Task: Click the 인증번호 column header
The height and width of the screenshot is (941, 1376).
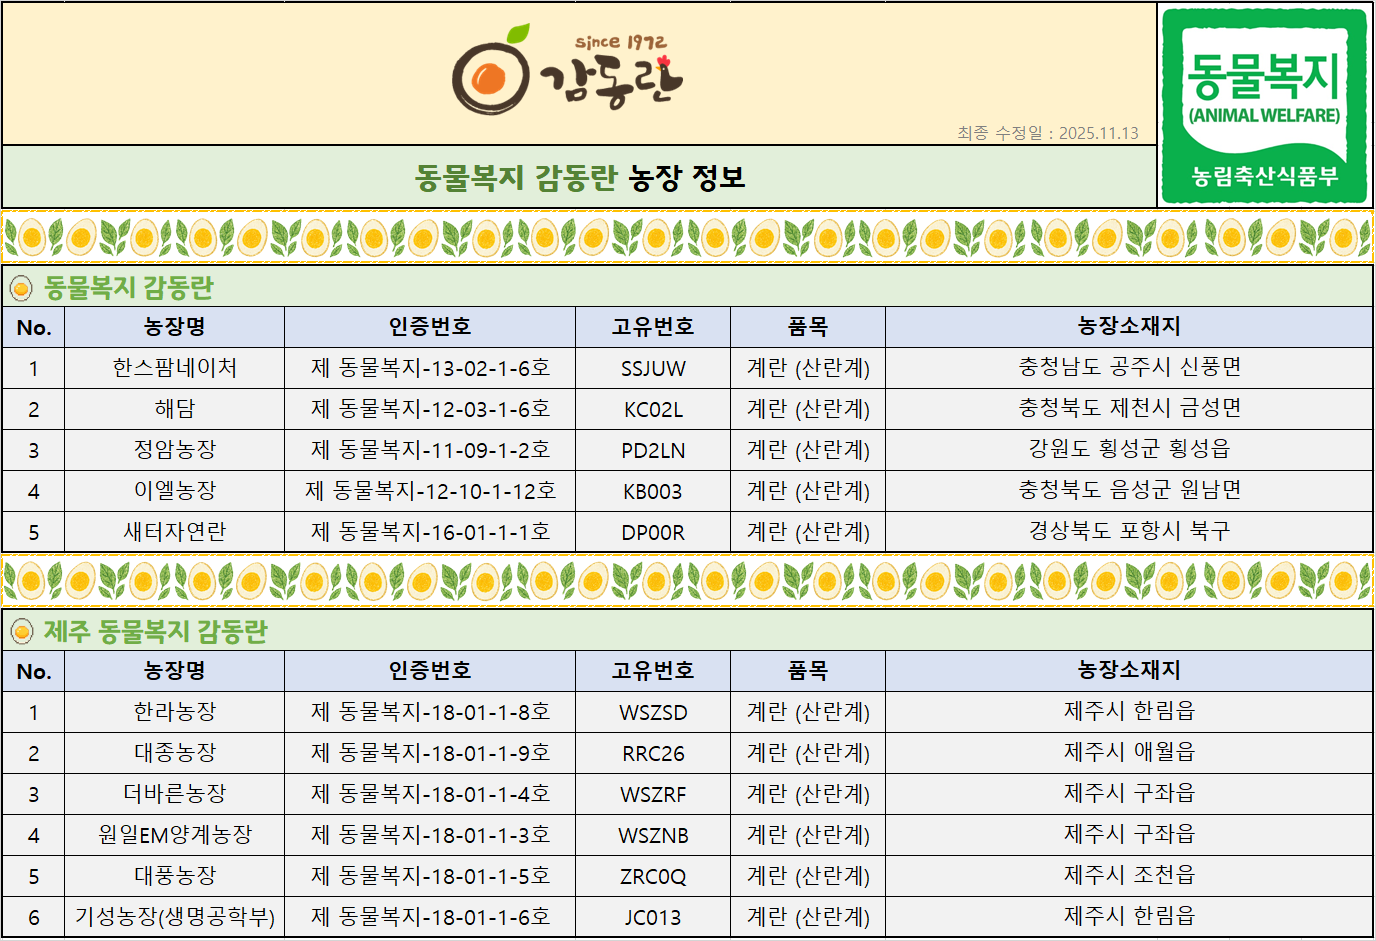Action: click(x=429, y=327)
